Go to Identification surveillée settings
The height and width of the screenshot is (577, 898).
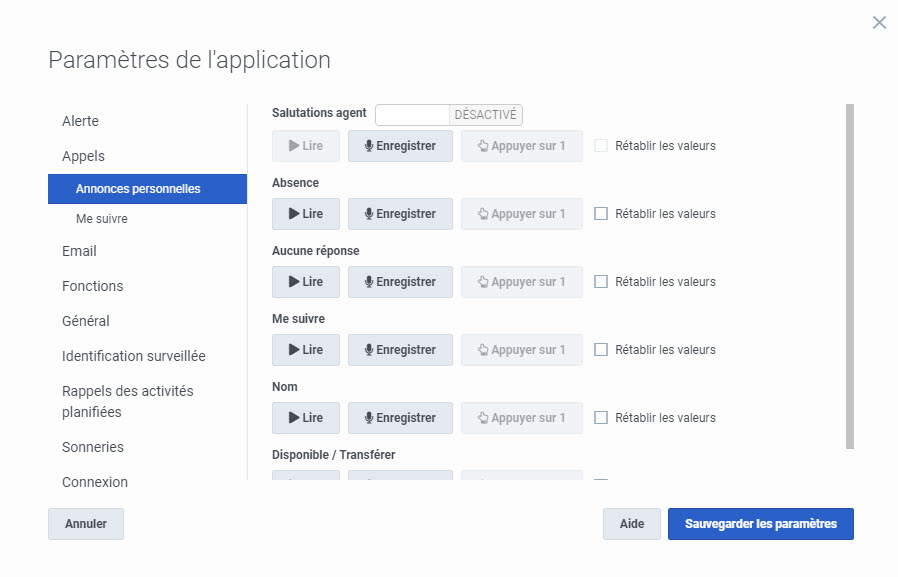click(134, 356)
